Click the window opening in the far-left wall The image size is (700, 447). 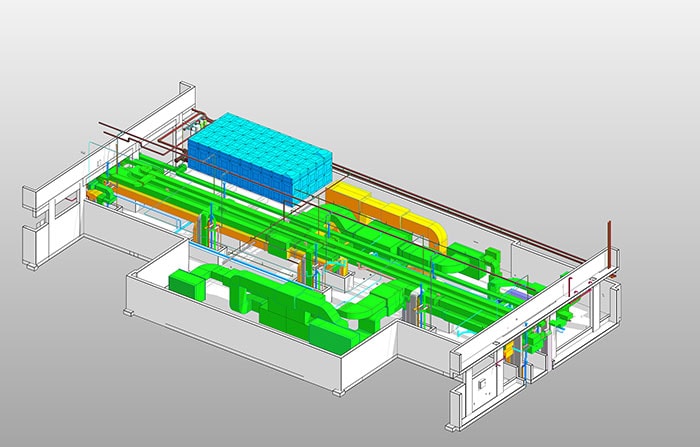(66, 212)
